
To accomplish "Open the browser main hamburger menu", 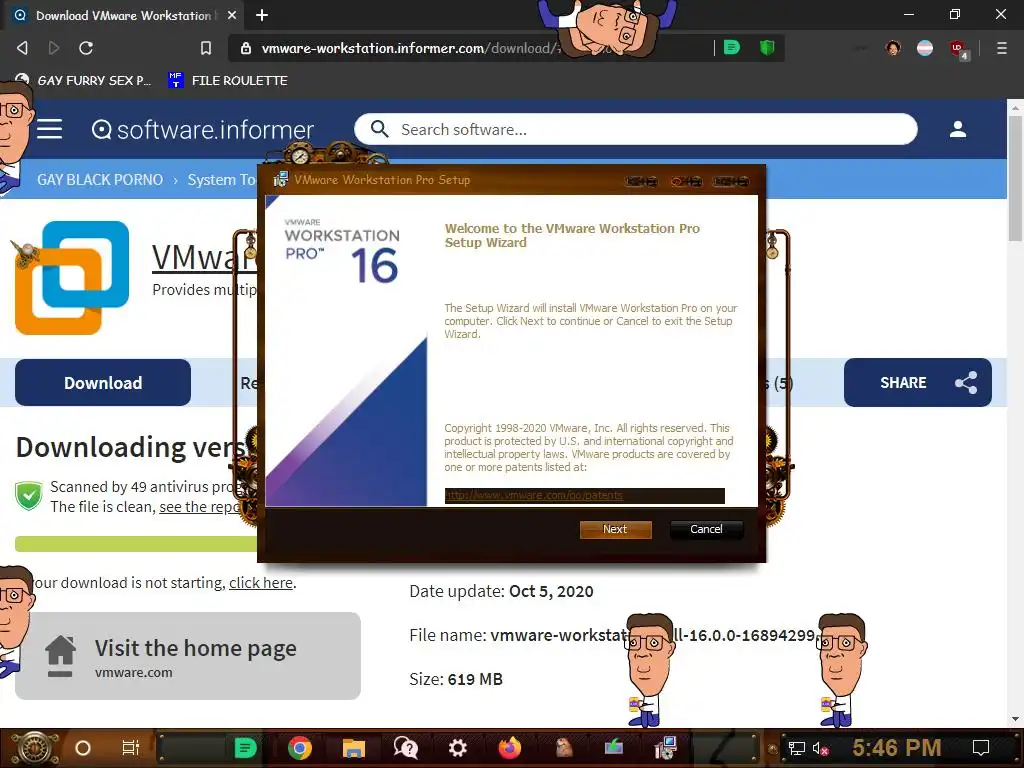I will [x=1001, y=48].
